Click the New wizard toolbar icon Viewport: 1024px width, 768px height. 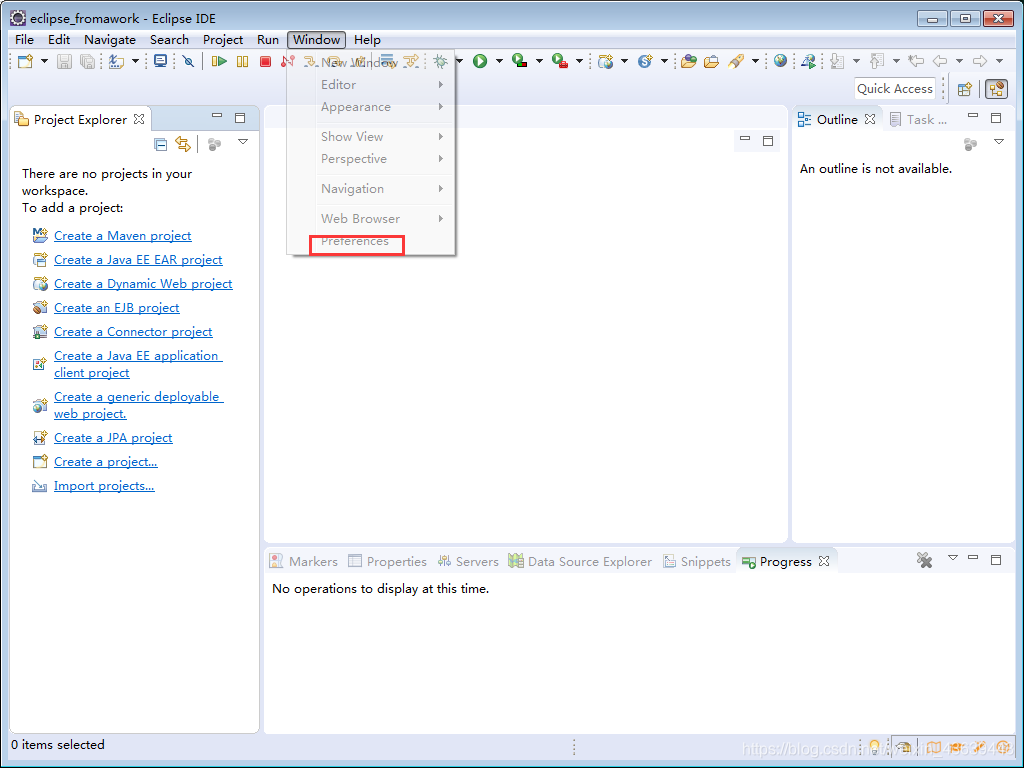[25, 61]
